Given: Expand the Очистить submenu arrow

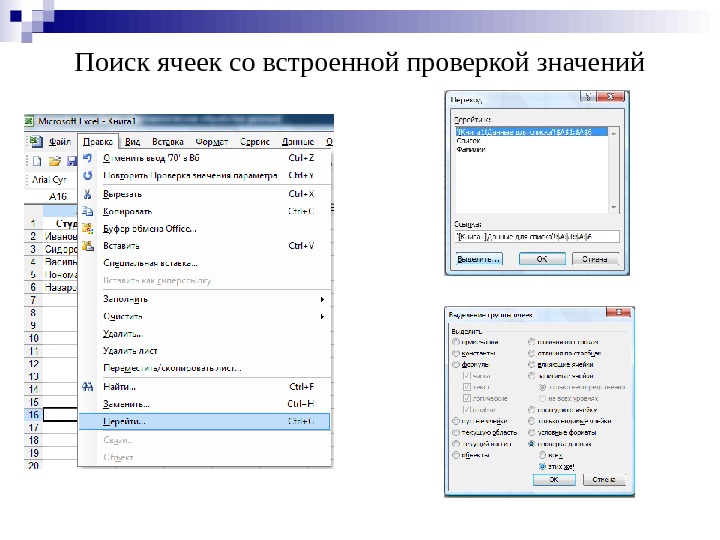Looking at the screenshot, I should (x=322, y=316).
